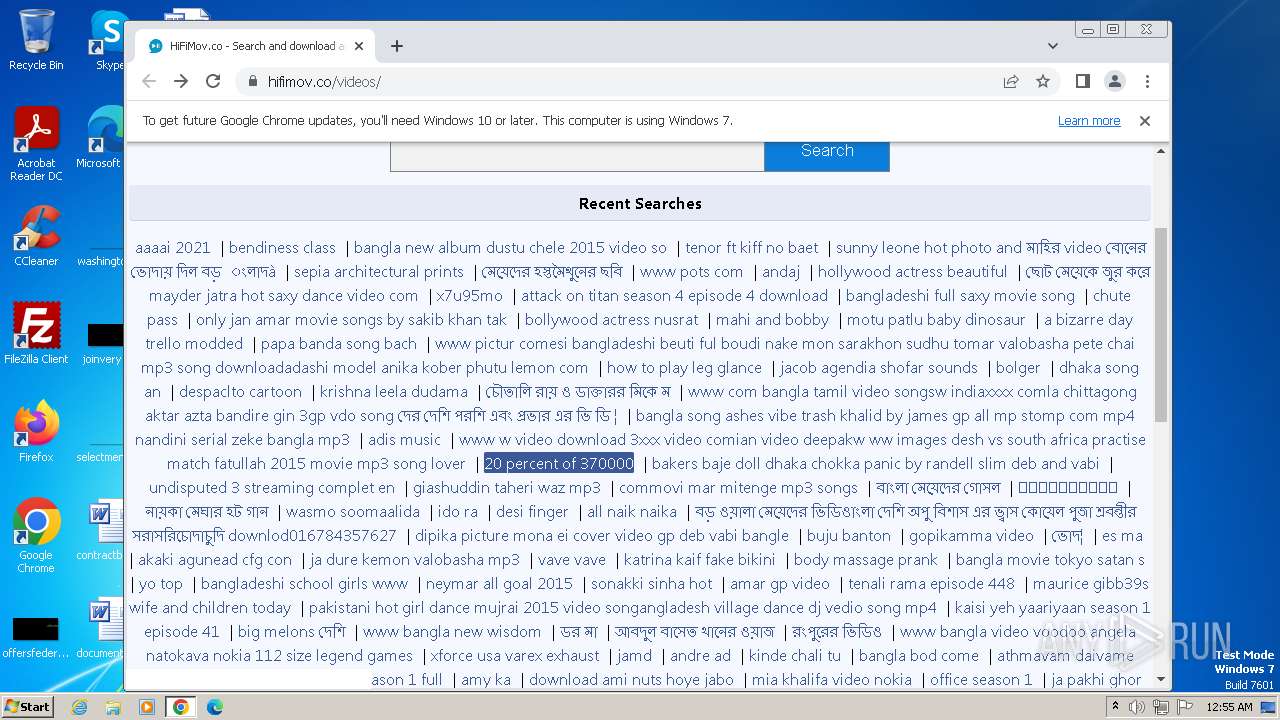Launch Acrobat Reader DC shortcut
The width and height of the screenshot is (1280, 720).
point(36,145)
